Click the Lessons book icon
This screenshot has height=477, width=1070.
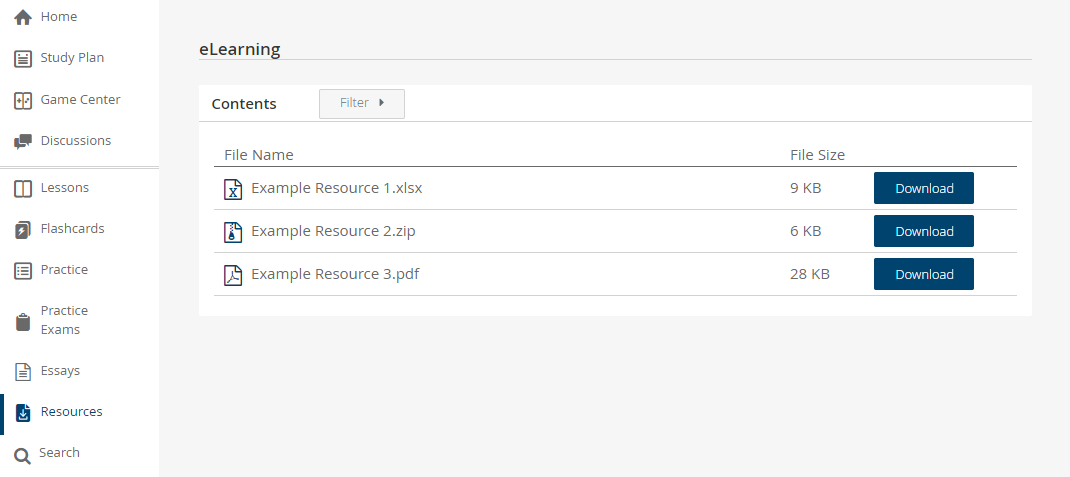coord(23,189)
